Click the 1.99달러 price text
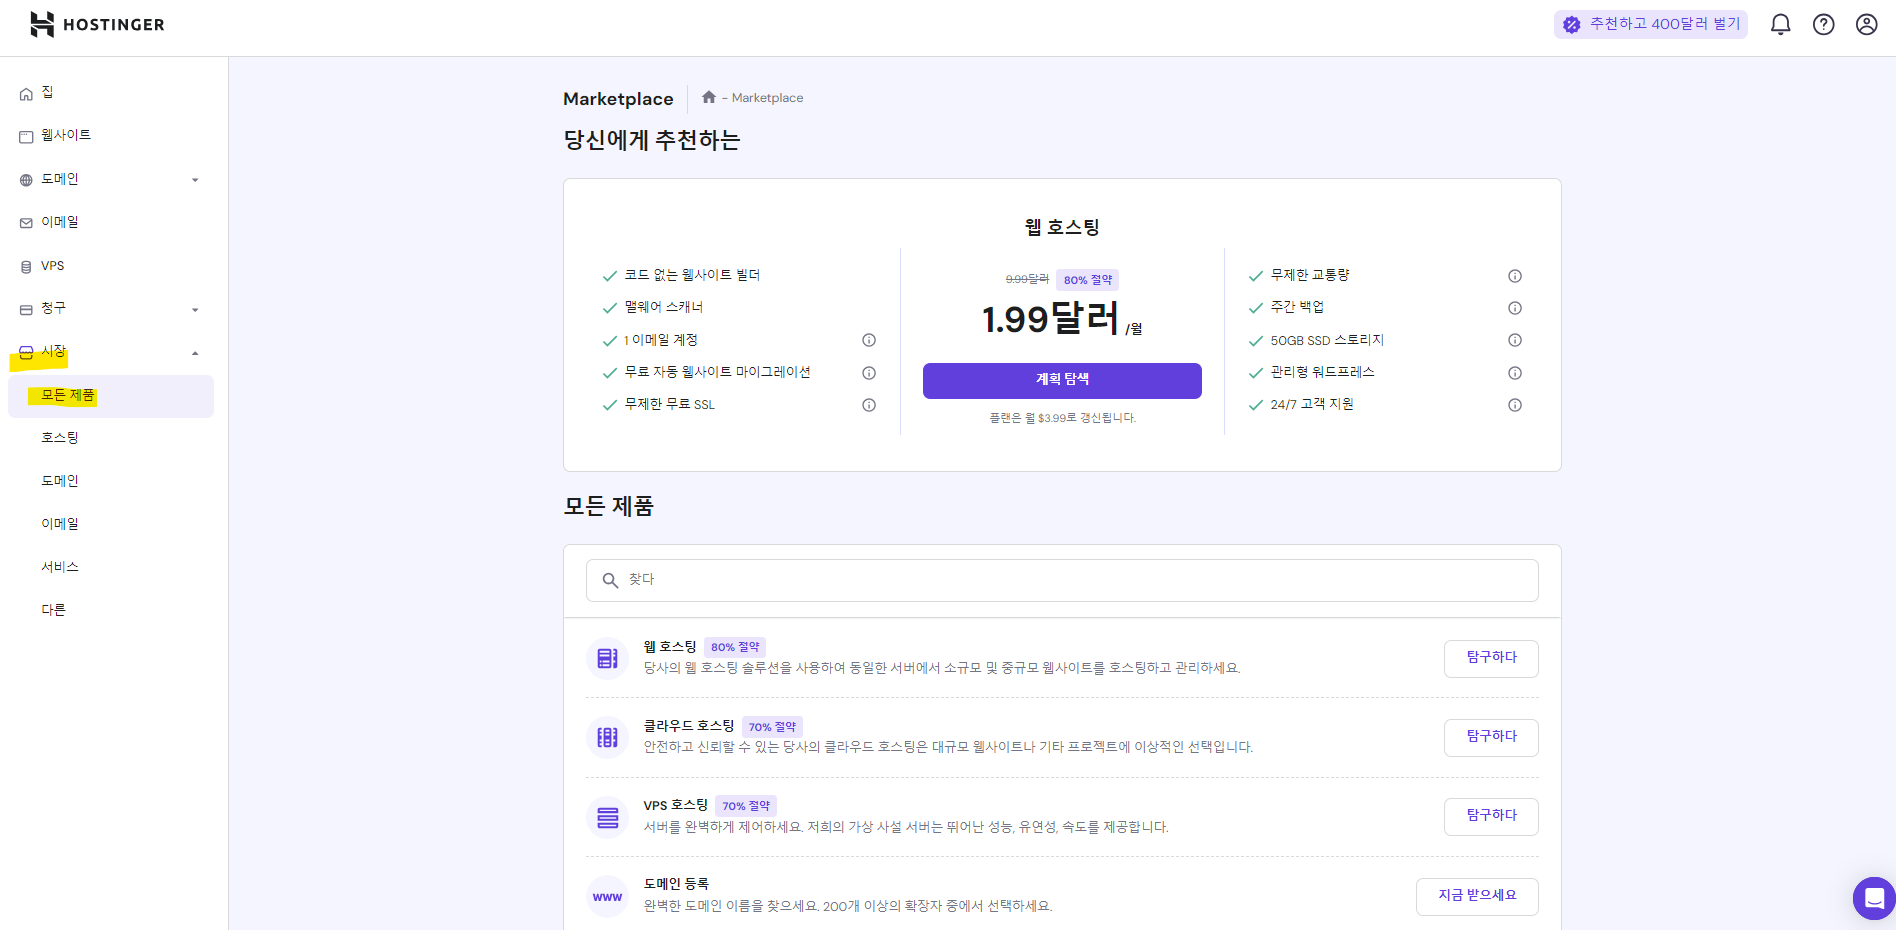The image size is (1896, 930). (1050, 320)
